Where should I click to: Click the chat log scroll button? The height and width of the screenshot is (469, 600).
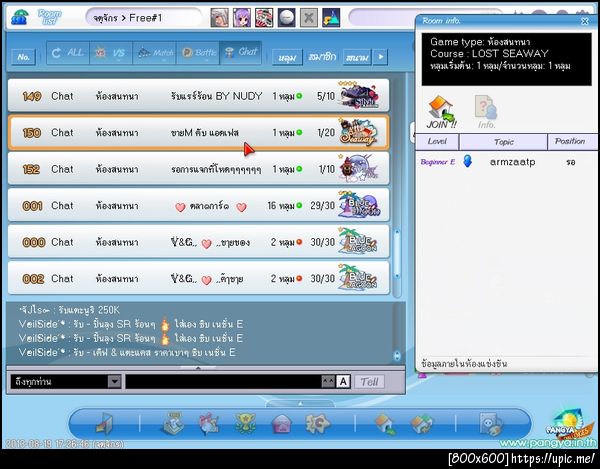point(397,356)
